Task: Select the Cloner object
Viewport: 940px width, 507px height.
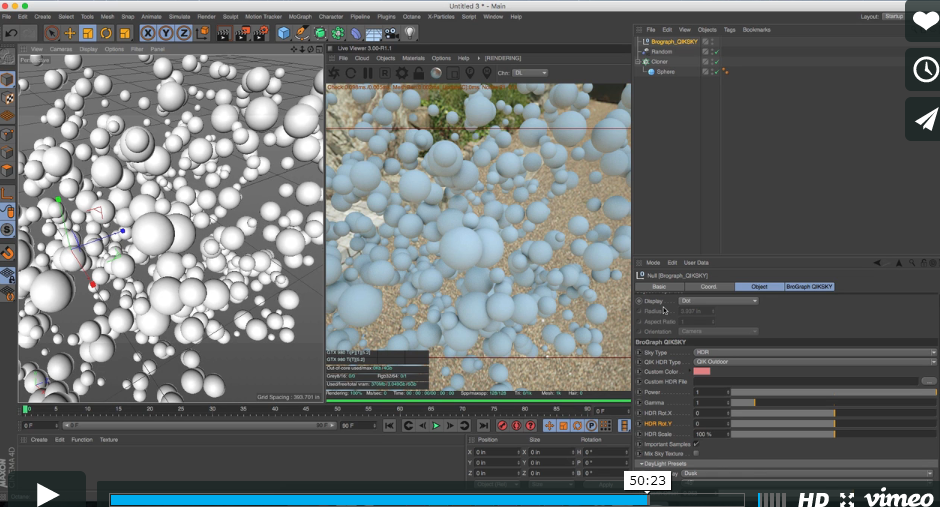Action: (x=659, y=62)
